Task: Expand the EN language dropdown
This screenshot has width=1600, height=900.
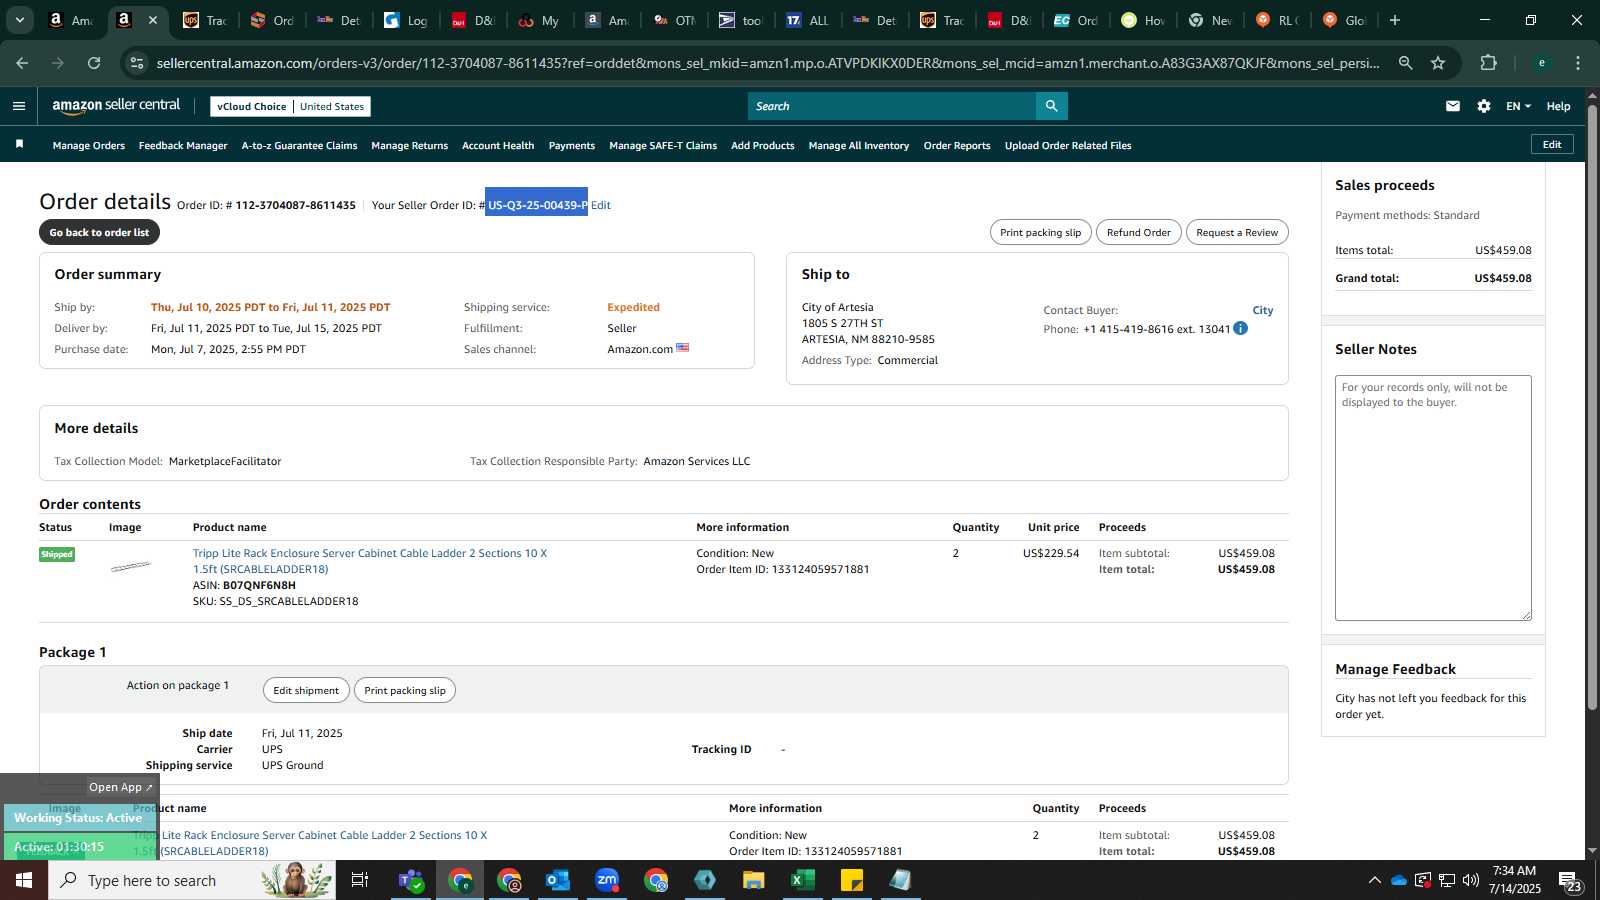Action: pos(1518,106)
